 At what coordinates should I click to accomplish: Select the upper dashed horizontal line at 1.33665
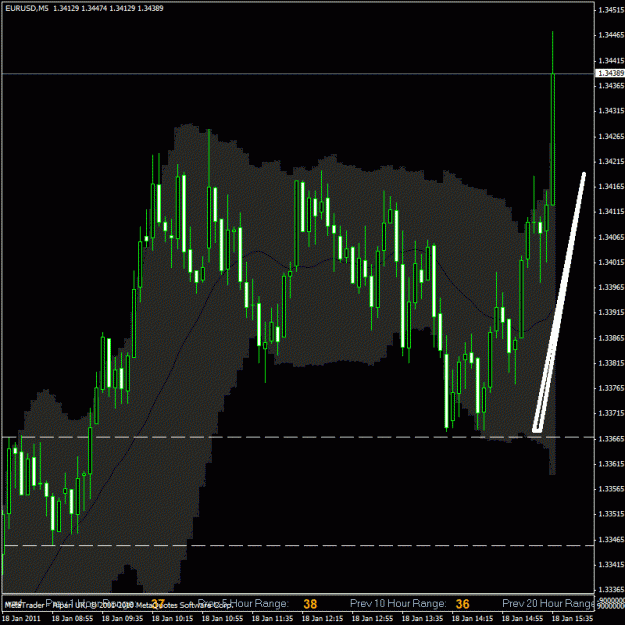(298, 437)
